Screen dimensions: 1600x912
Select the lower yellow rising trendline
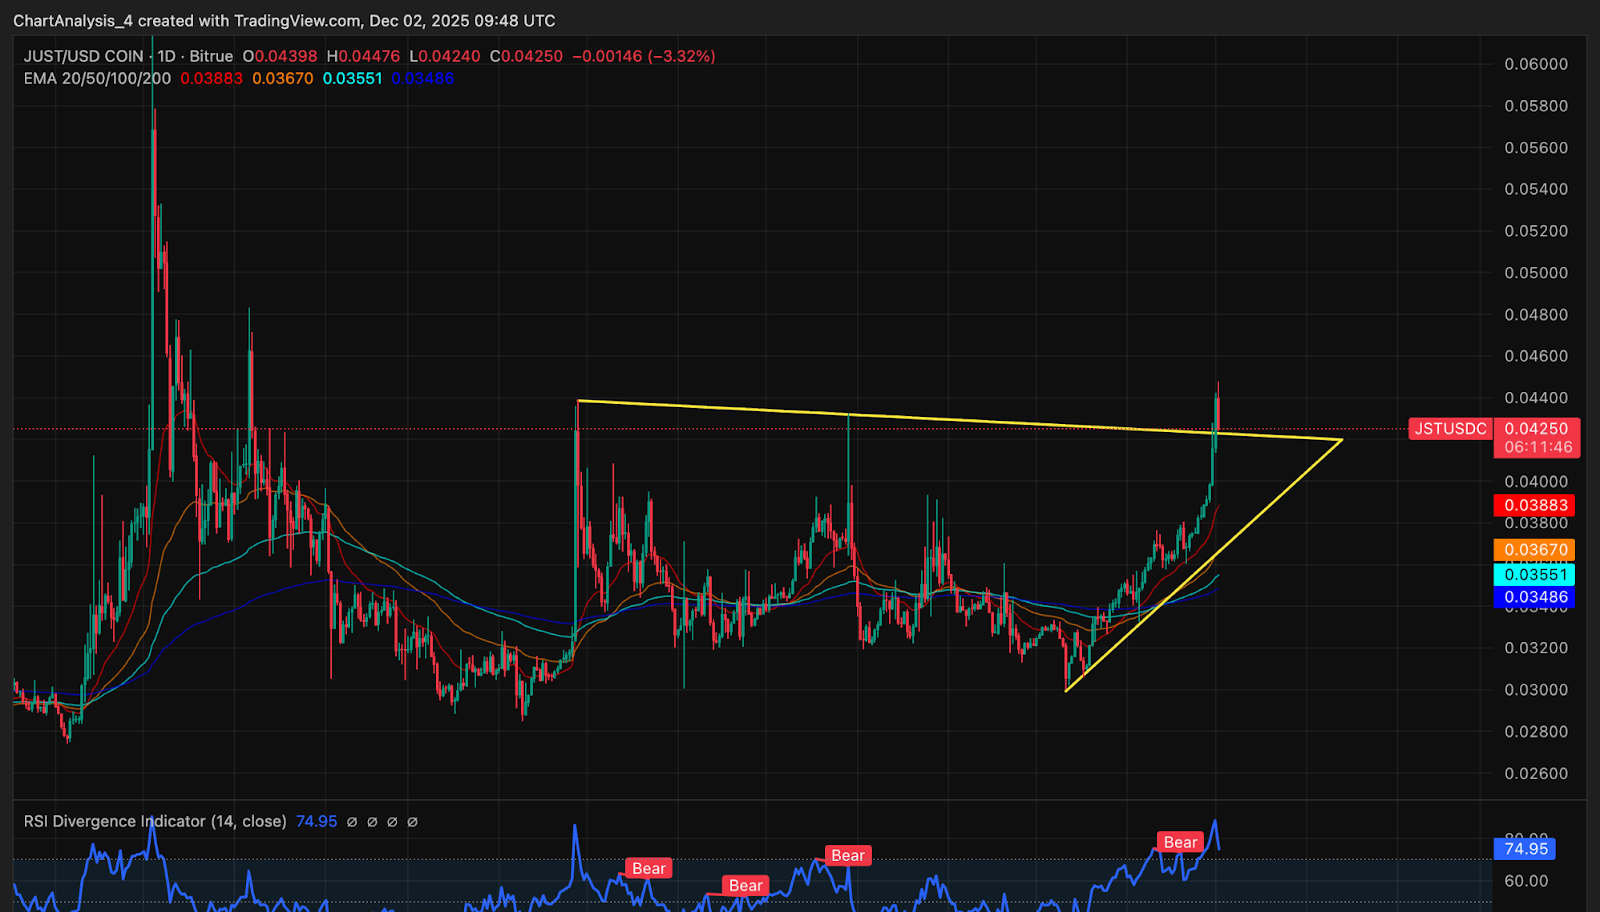coord(1204,565)
